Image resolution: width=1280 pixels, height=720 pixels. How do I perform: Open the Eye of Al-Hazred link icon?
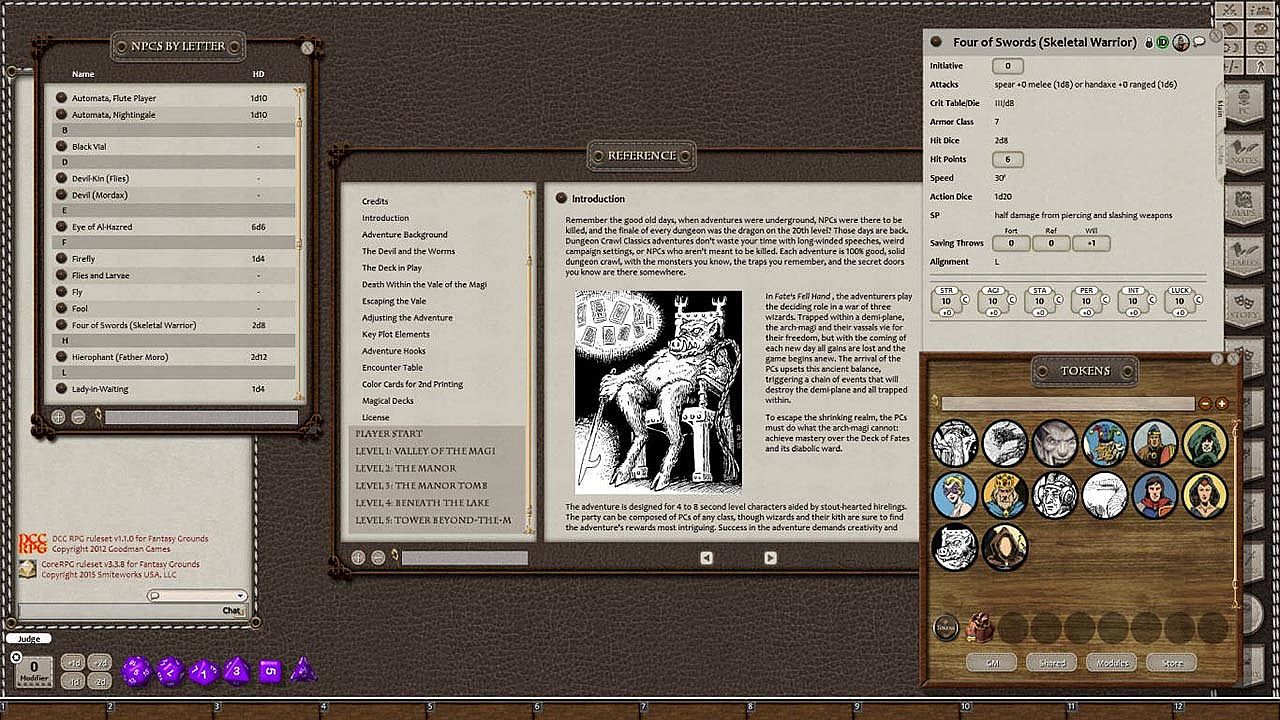(x=61, y=227)
